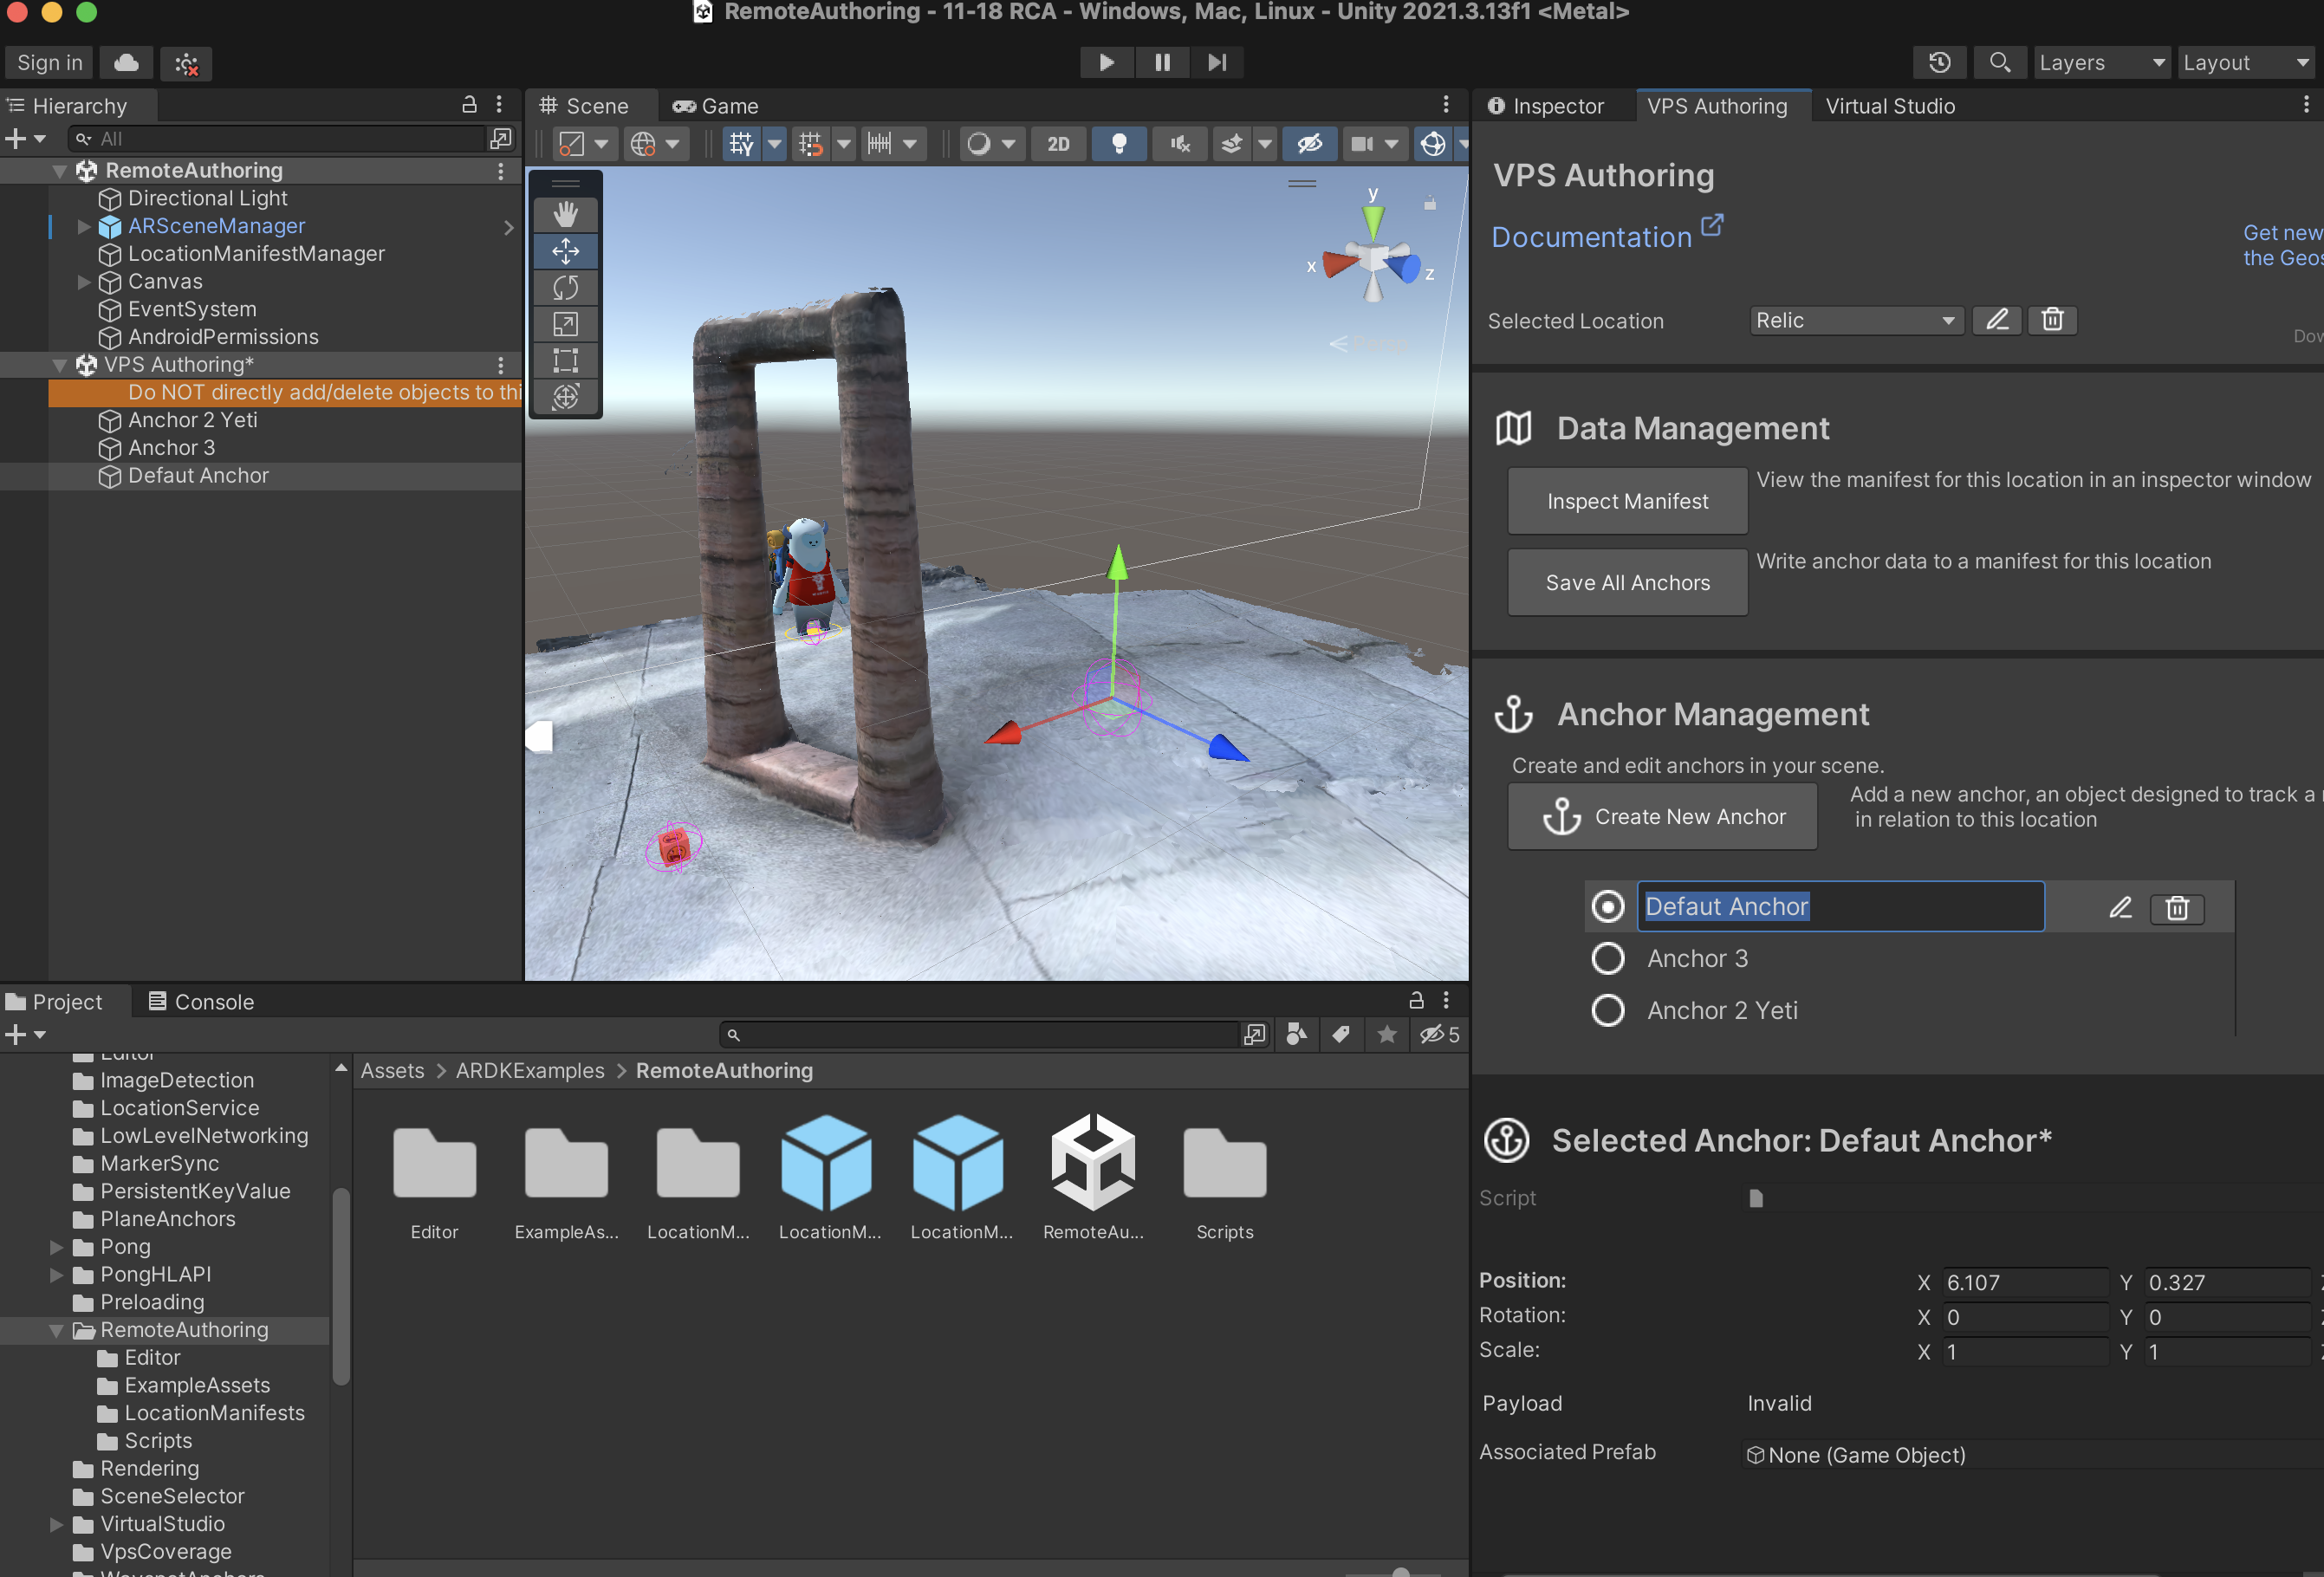Screen dimensions: 2324x1577
Task: Select the Rect transform tool
Action: click(x=565, y=360)
